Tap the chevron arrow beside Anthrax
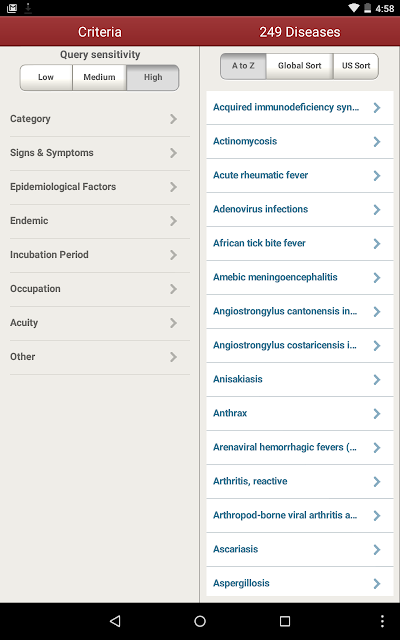Image resolution: width=400 pixels, height=640 pixels. (x=377, y=413)
